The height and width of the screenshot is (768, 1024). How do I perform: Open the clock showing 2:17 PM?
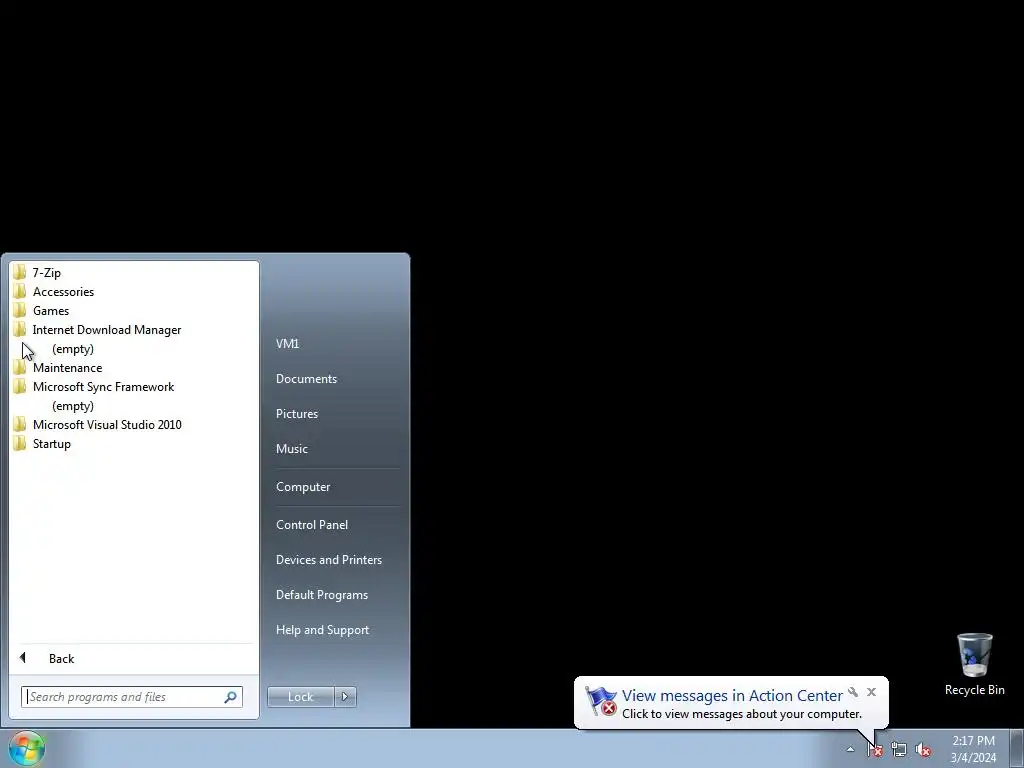[973, 749]
